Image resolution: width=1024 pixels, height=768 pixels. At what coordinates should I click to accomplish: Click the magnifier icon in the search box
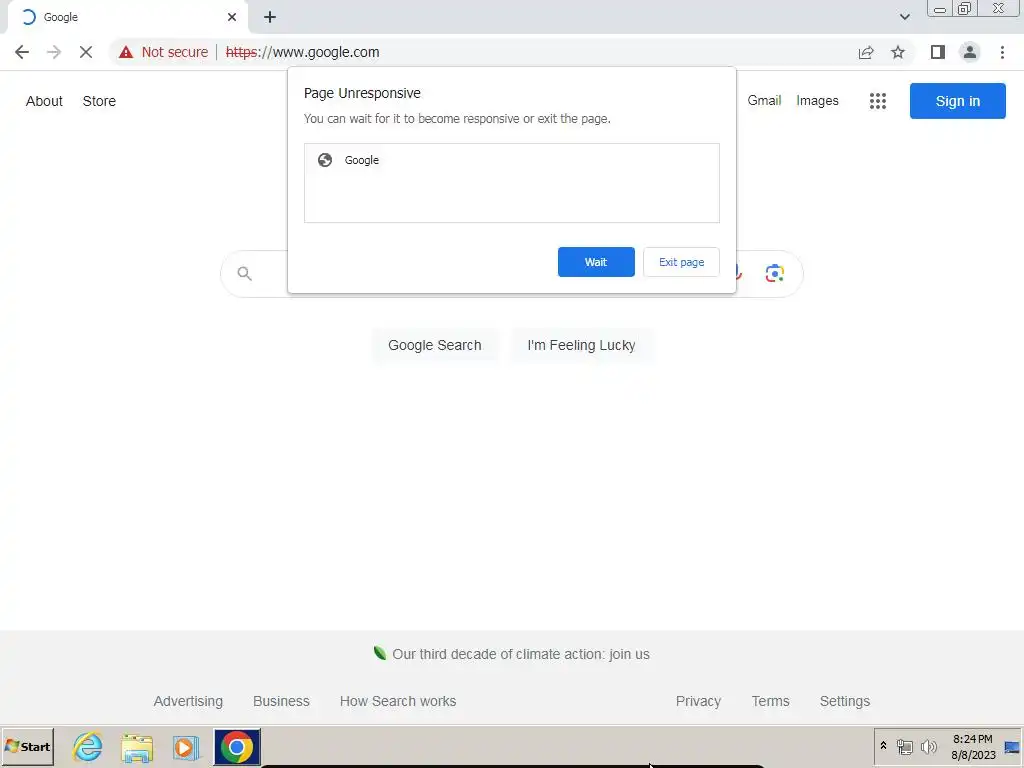tap(244, 273)
